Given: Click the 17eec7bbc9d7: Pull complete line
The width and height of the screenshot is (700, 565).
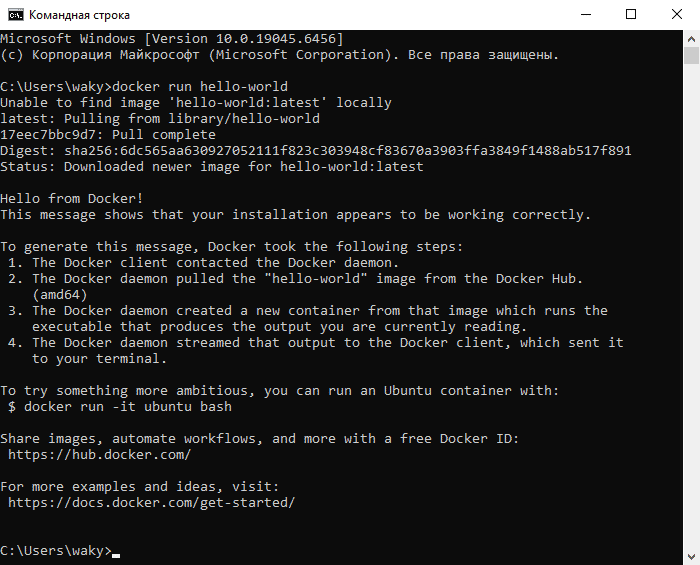Looking at the screenshot, I should tap(108, 135).
